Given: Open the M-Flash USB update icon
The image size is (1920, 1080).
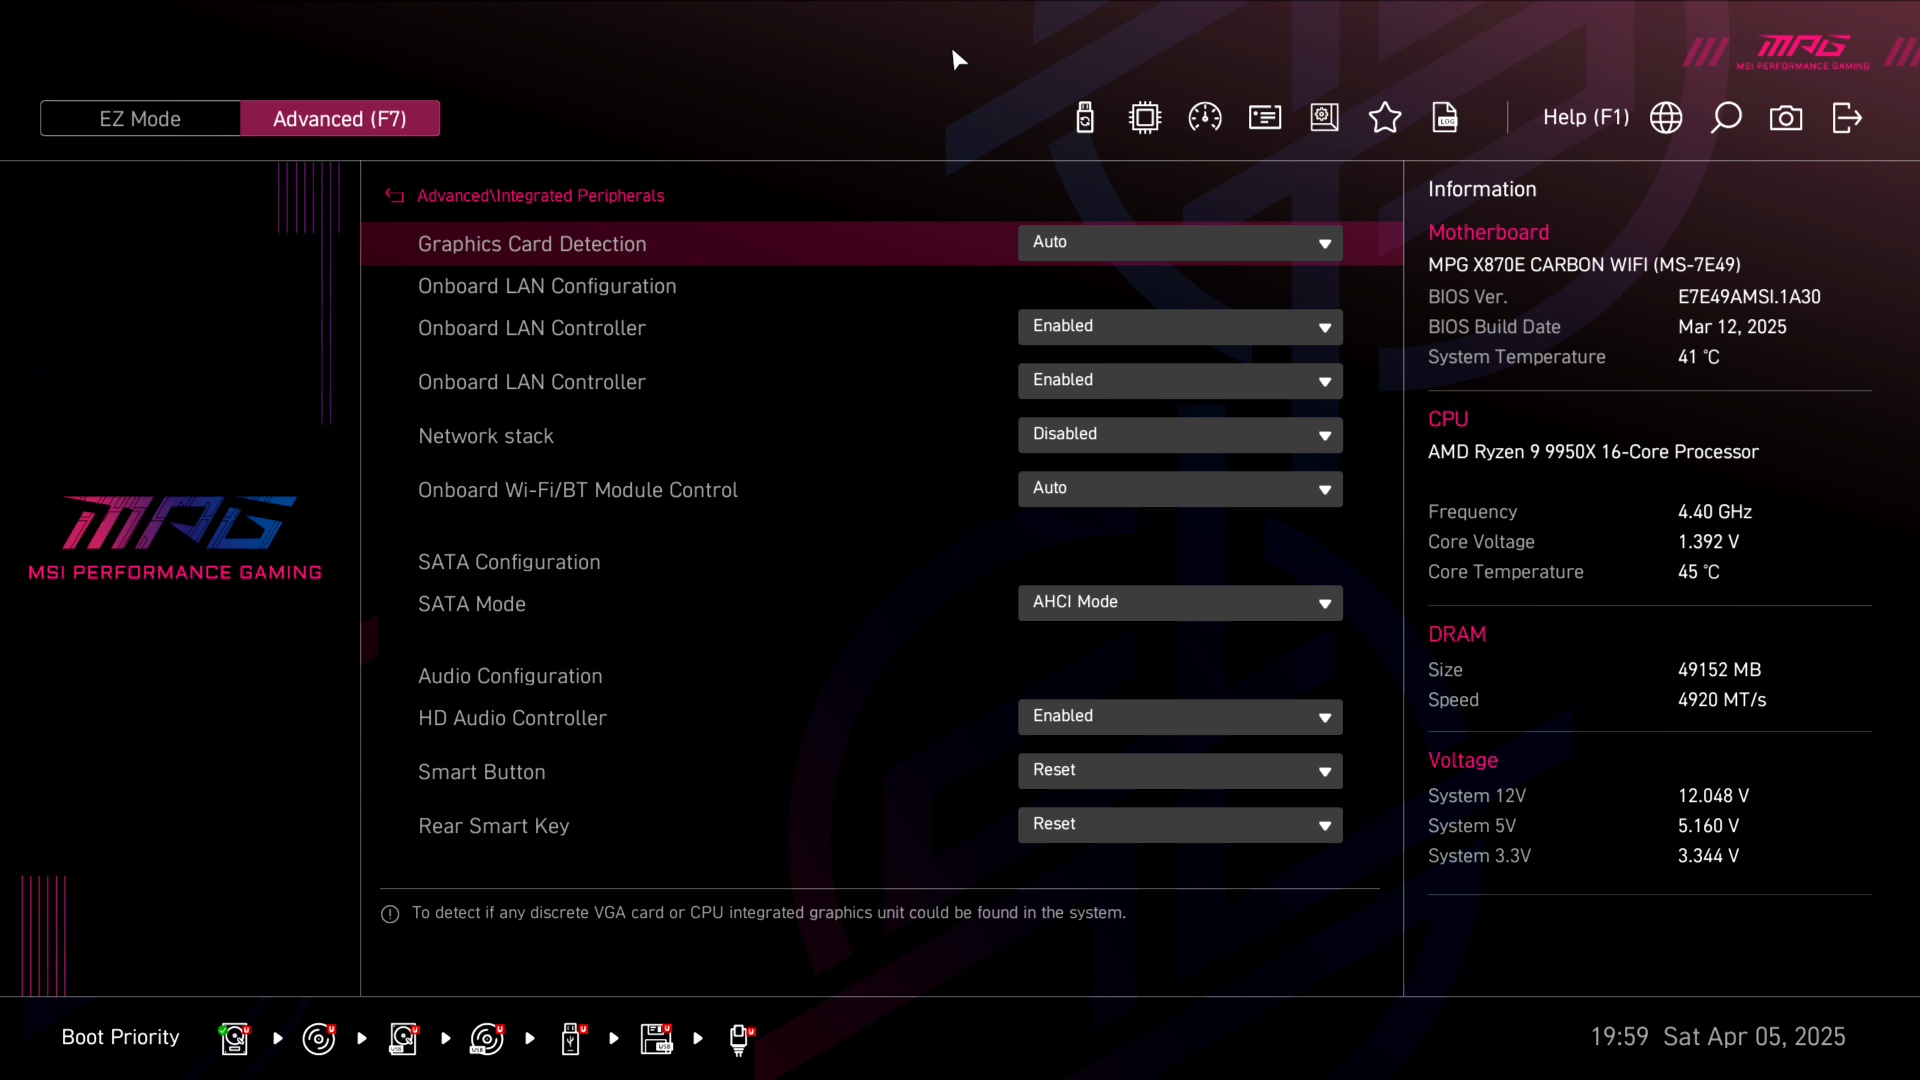Looking at the screenshot, I should pyautogui.click(x=1085, y=118).
